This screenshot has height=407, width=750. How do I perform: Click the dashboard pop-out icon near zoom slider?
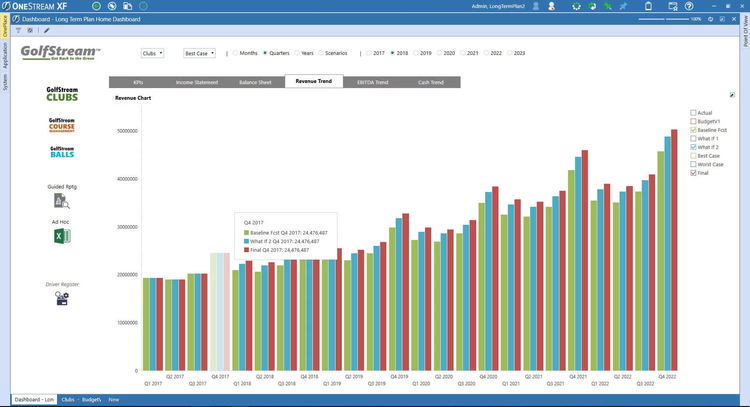(722, 19)
